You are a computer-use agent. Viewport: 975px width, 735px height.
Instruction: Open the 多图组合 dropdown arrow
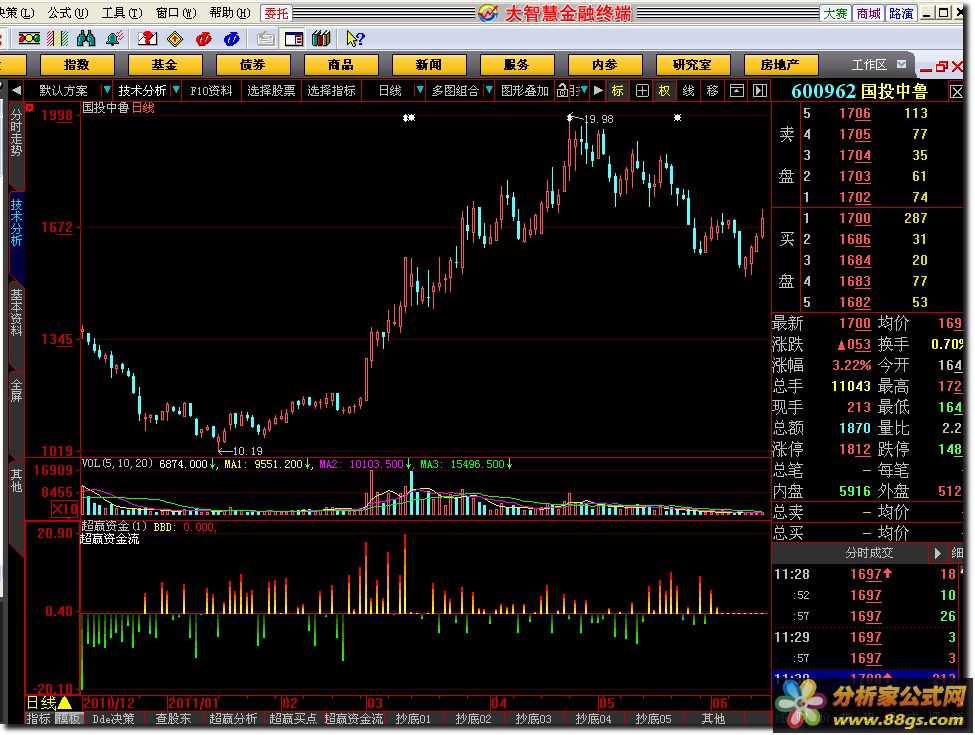click(489, 91)
